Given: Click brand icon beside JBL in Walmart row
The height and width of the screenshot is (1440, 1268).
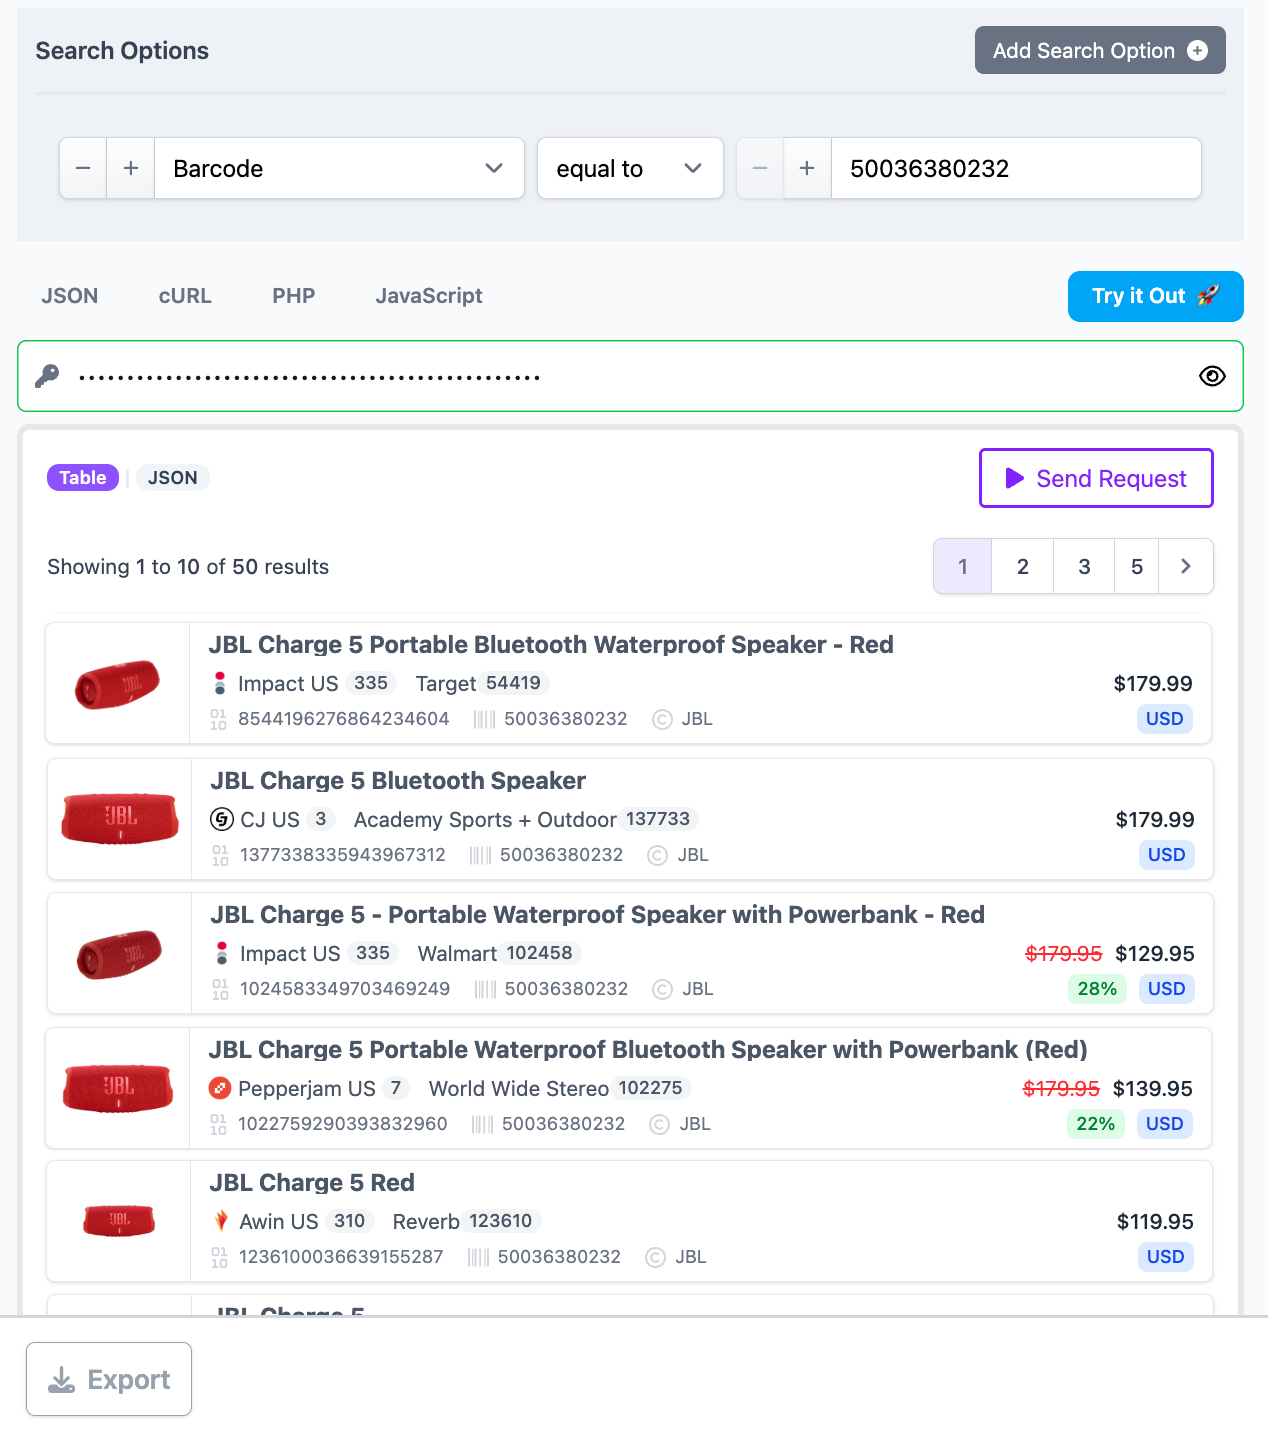Looking at the screenshot, I should (662, 989).
